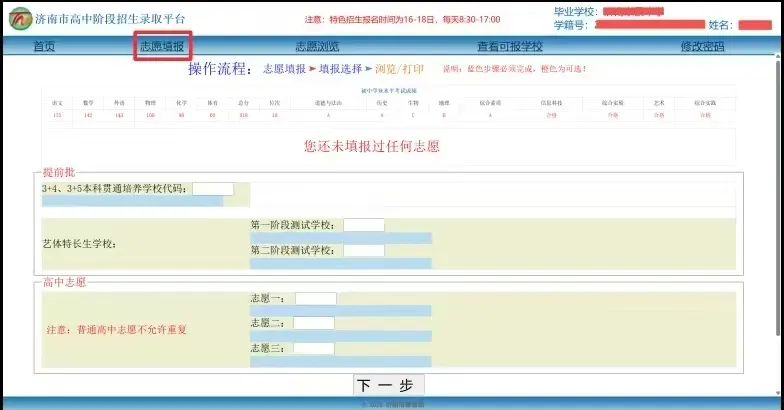Click the site title 济南市高中阶段招生录取平台
The height and width of the screenshot is (410, 784).
point(110,19)
